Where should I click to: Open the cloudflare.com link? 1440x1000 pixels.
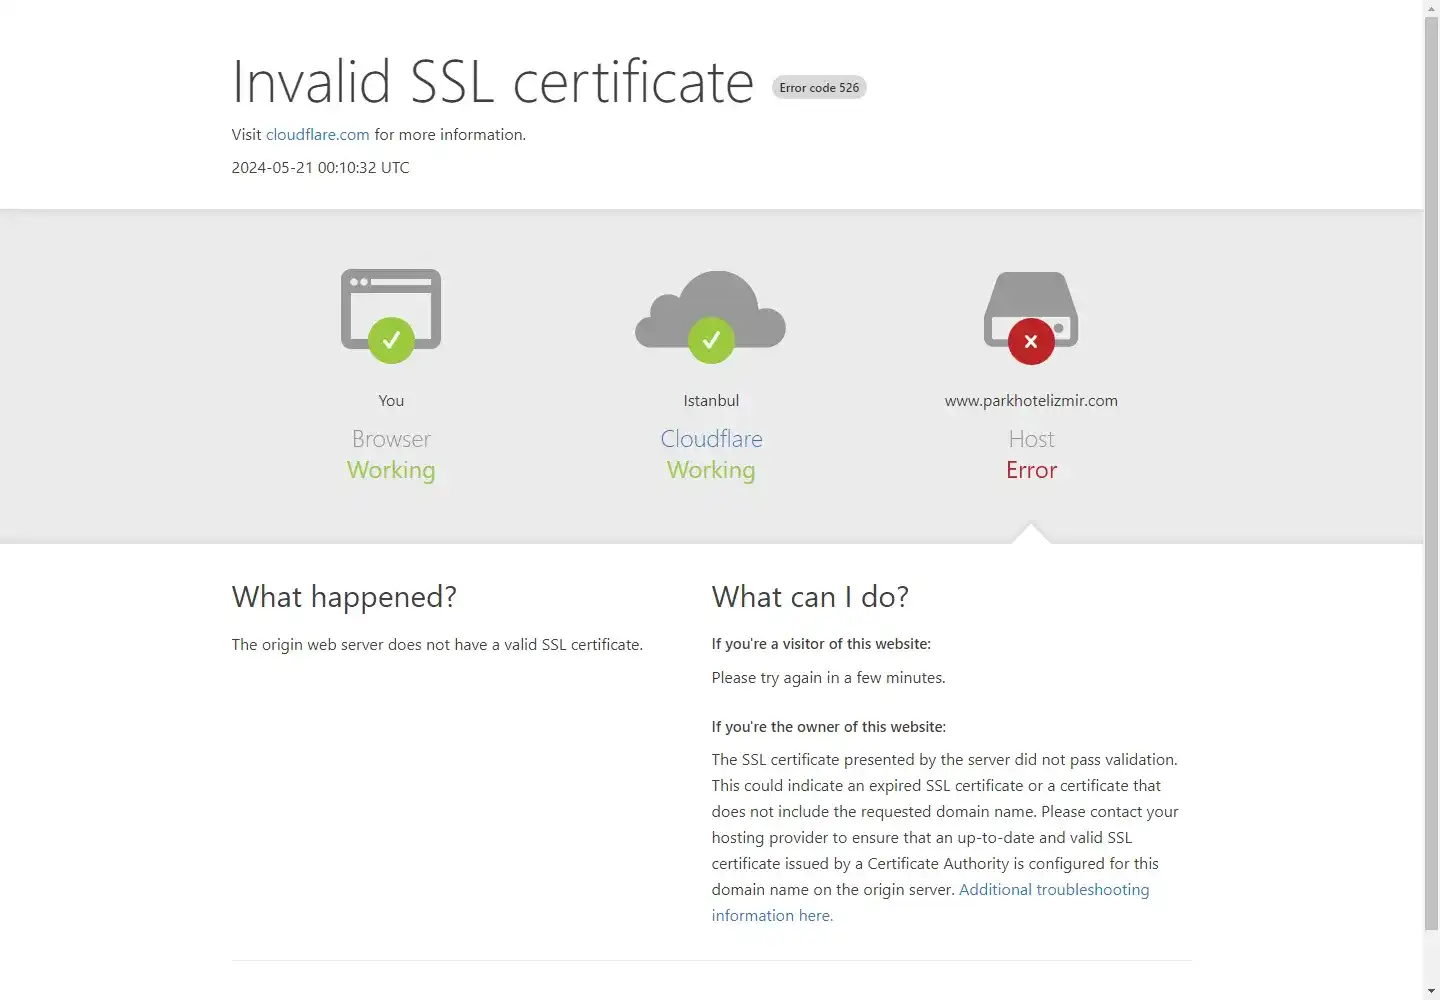click(x=317, y=135)
